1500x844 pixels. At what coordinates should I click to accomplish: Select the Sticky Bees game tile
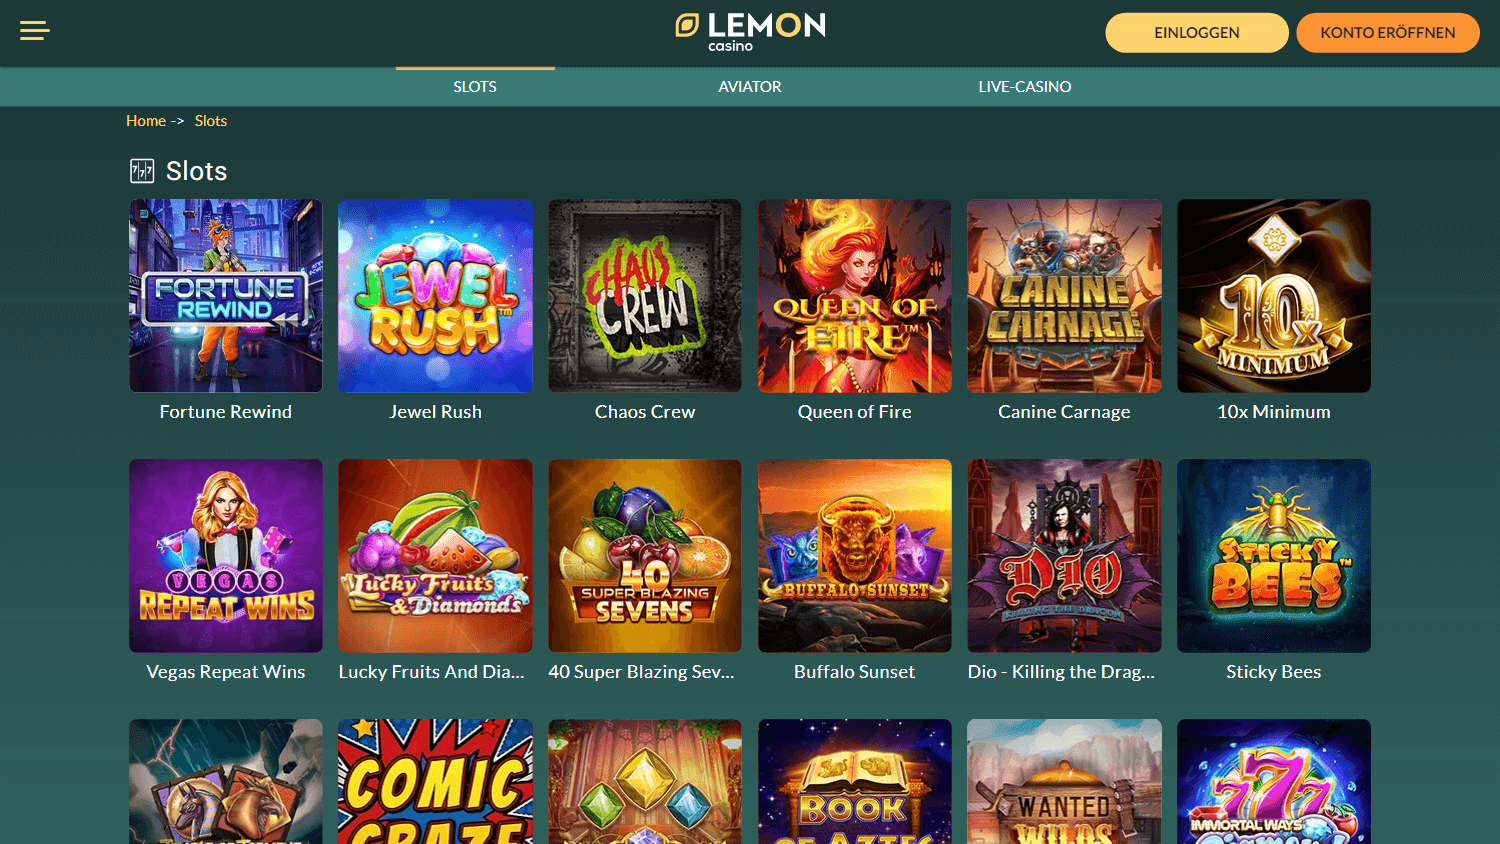coord(1274,556)
